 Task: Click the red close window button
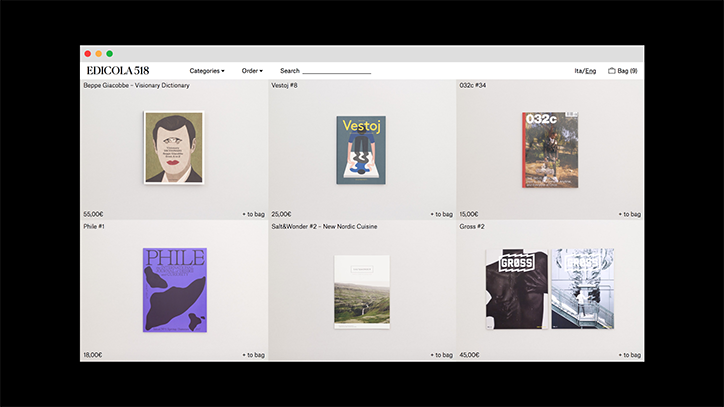tap(88, 54)
